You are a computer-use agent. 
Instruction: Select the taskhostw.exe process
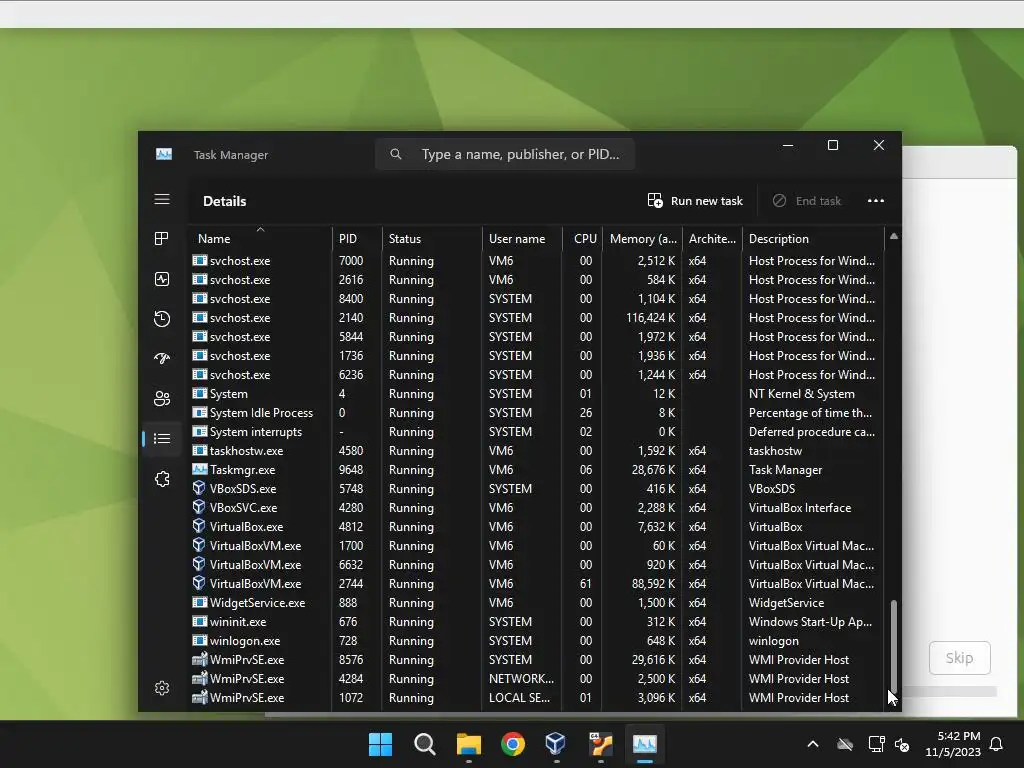(x=536, y=451)
